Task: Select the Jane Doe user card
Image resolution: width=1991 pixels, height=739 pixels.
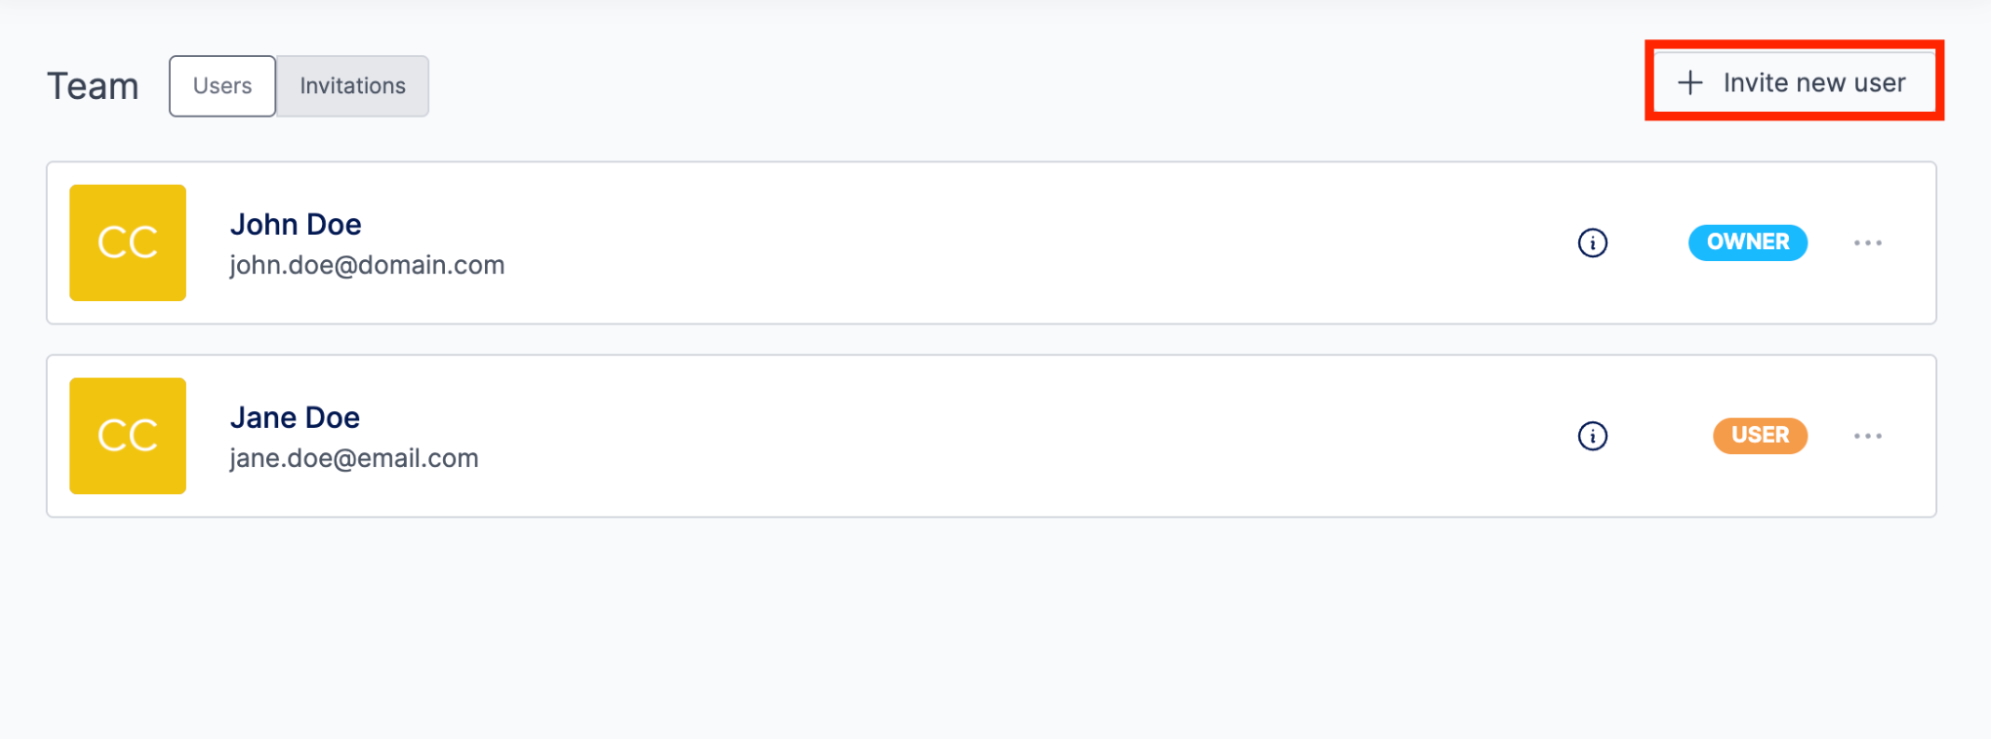Action: coord(991,436)
